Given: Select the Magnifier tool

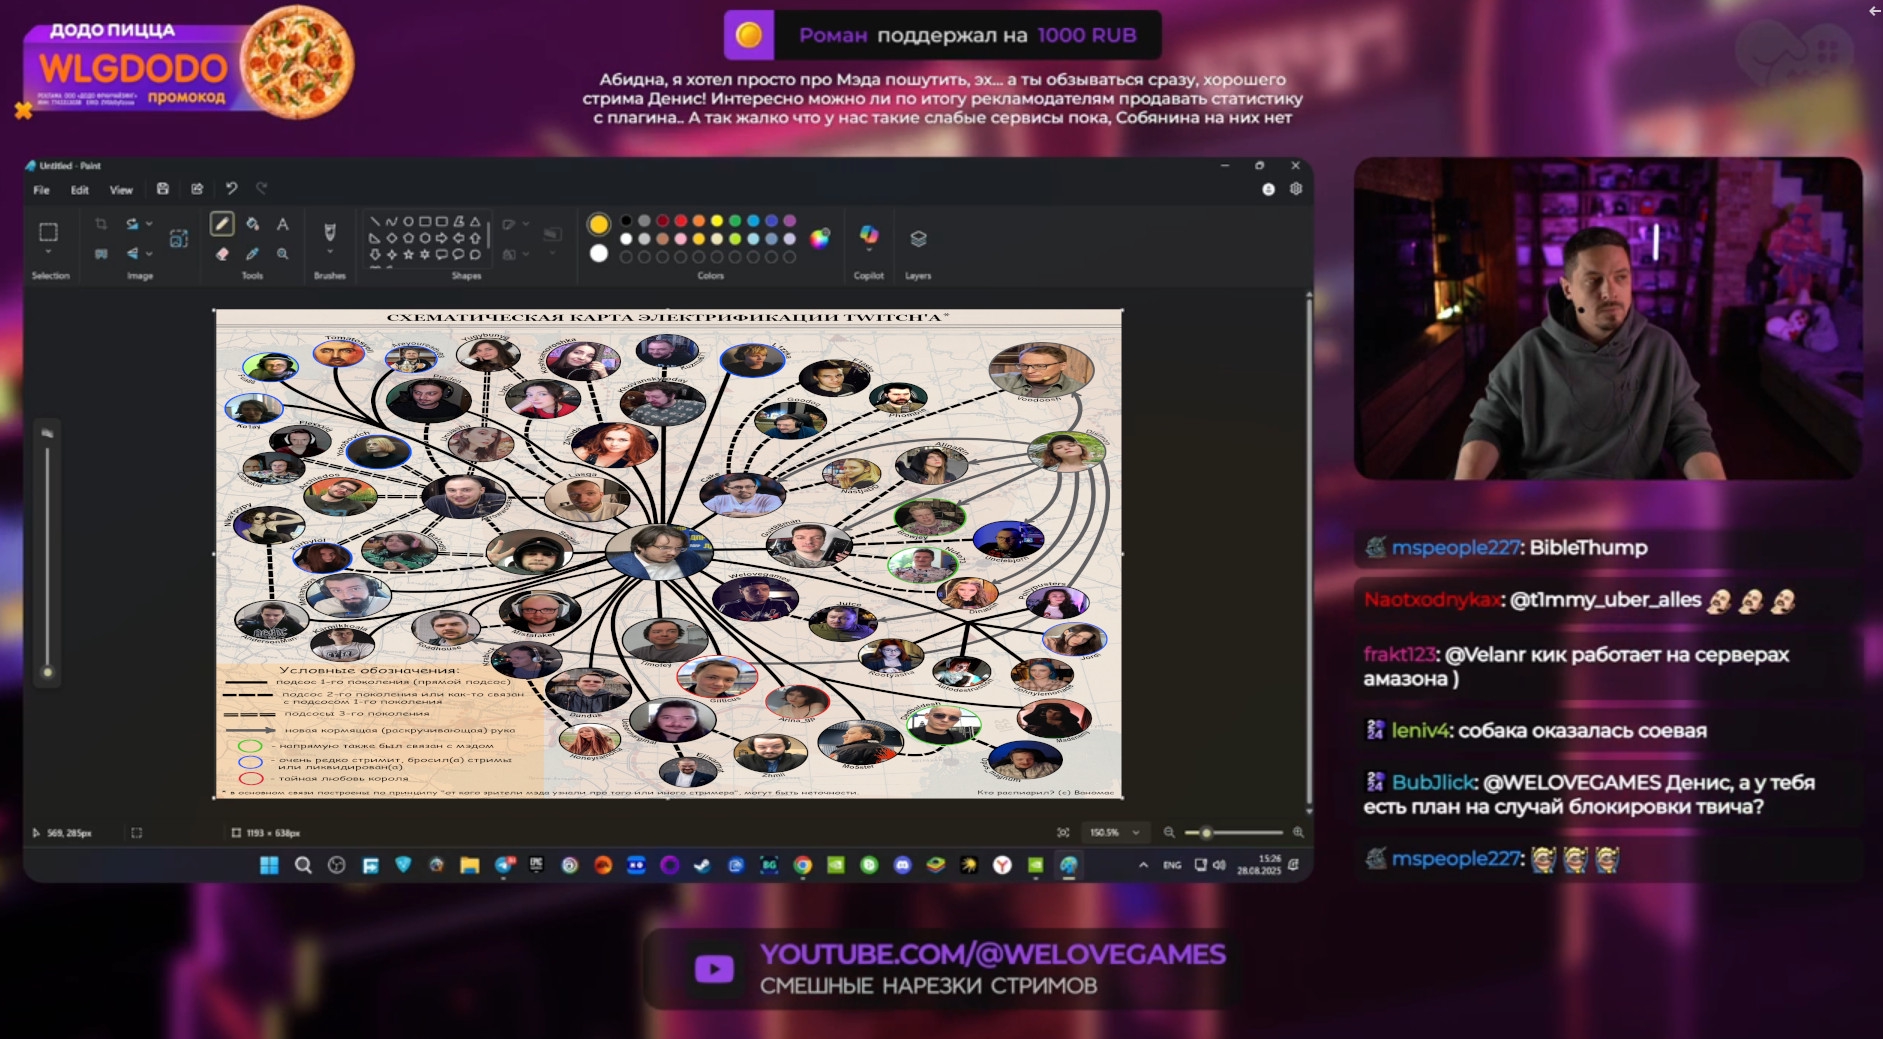Looking at the screenshot, I should pos(283,254).
